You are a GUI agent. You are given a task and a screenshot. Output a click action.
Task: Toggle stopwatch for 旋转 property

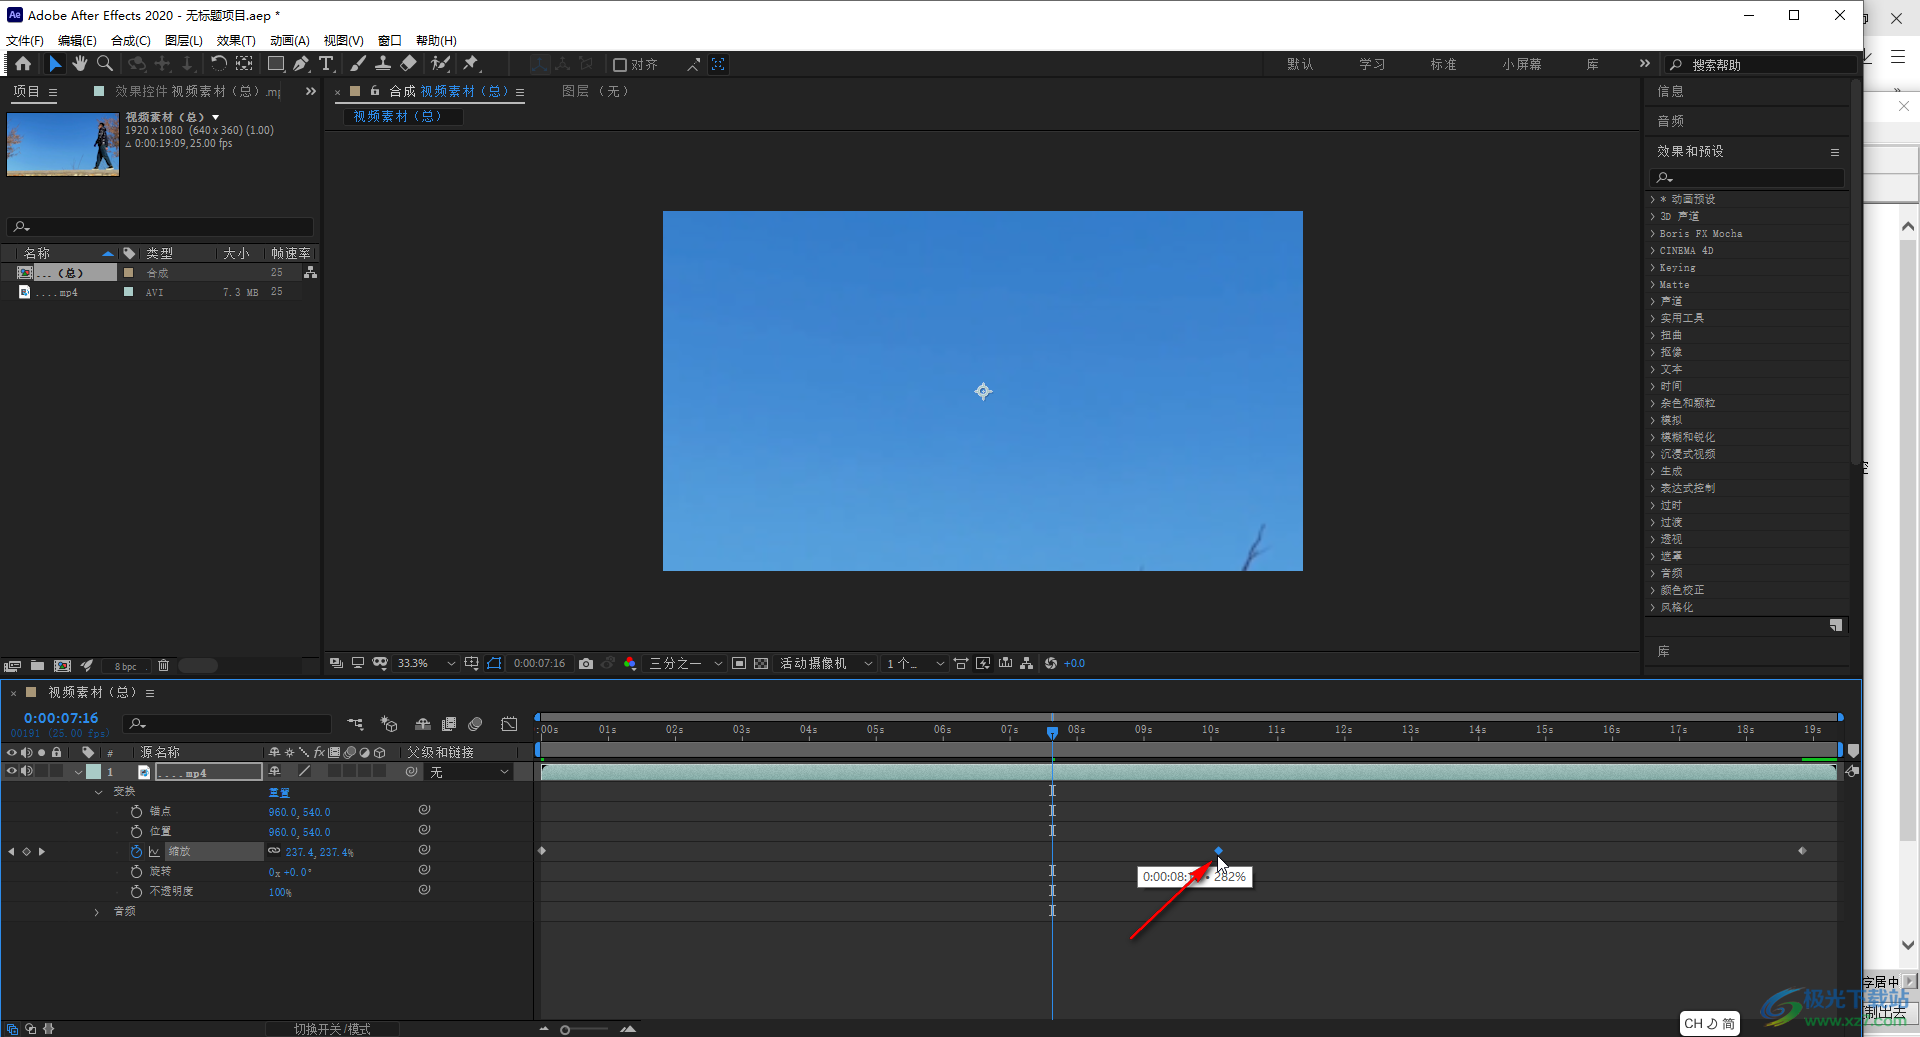coord(136,872)
